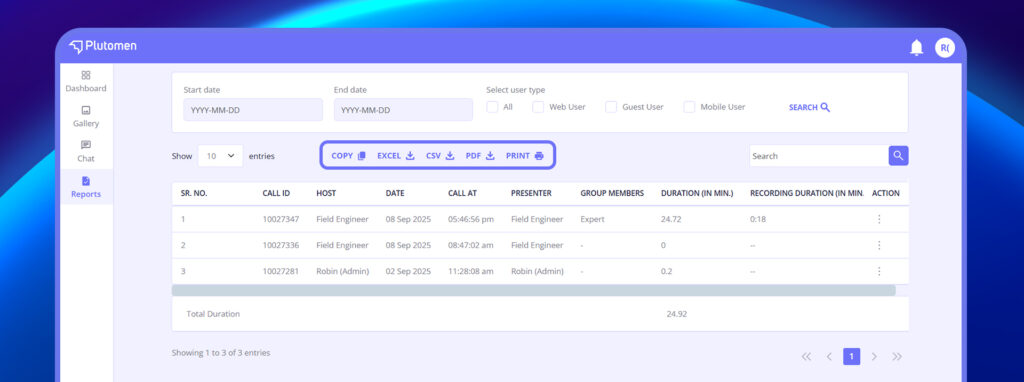Click the magnifier button next to Search box

pyautogui.click(x=898, y=155)
